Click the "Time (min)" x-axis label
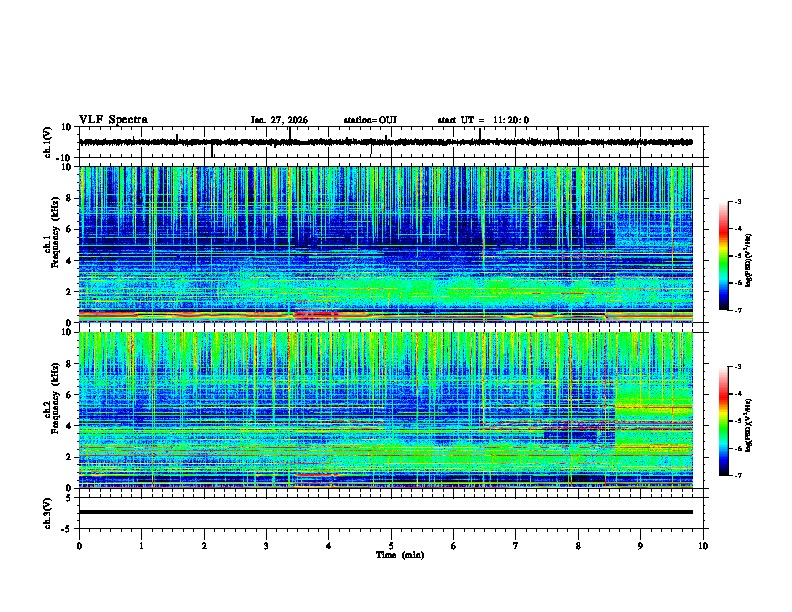This screenshot has width=792, height=612. coord(400,555)
